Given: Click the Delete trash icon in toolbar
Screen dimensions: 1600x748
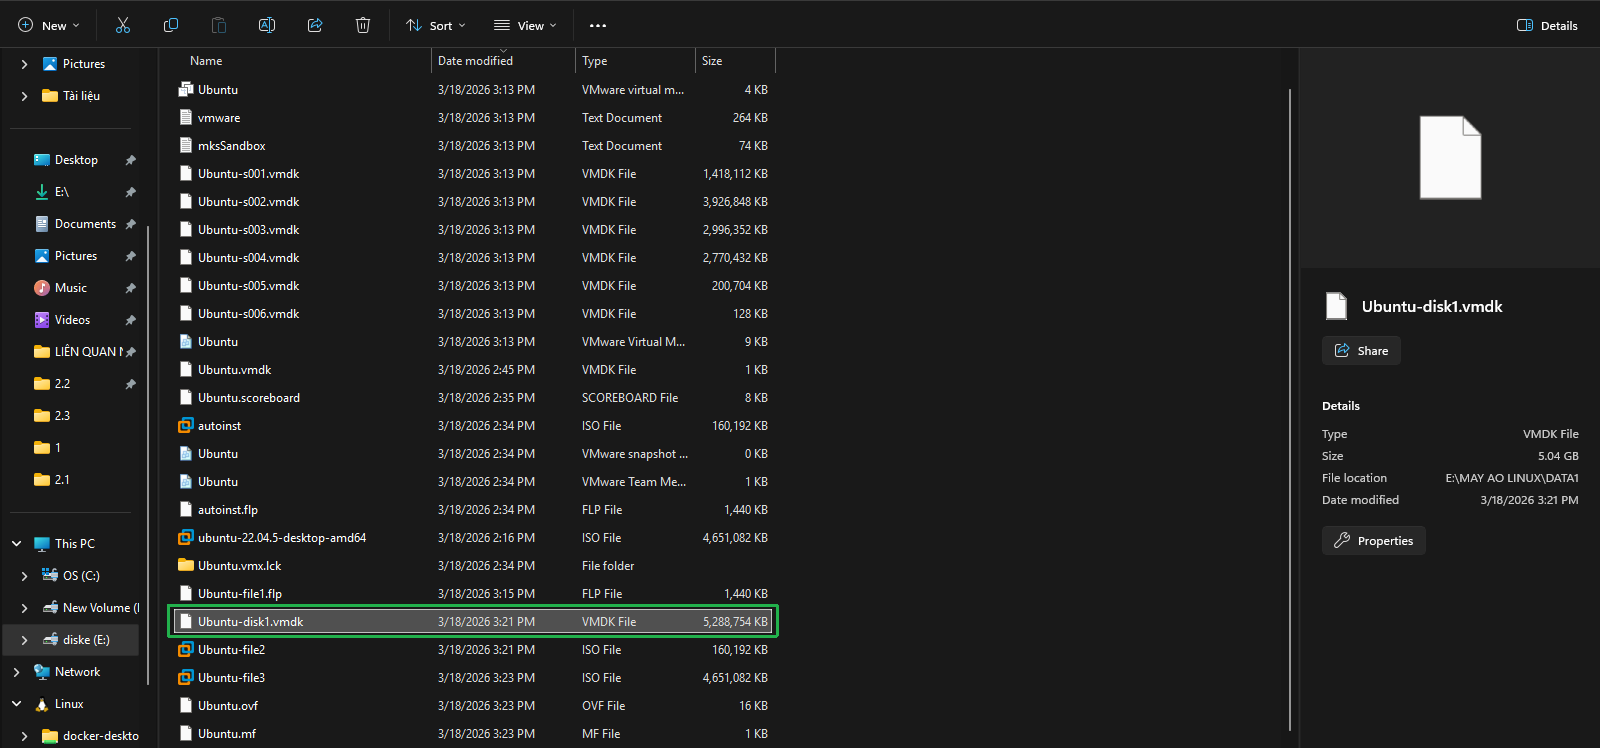Looking at the screenshot, I should 363,25.
